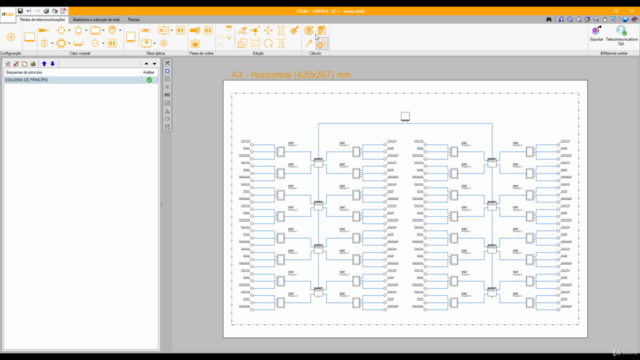
Task: Click the shield-shaped coaxial outlet icon
Action: [x=112, y=30]
